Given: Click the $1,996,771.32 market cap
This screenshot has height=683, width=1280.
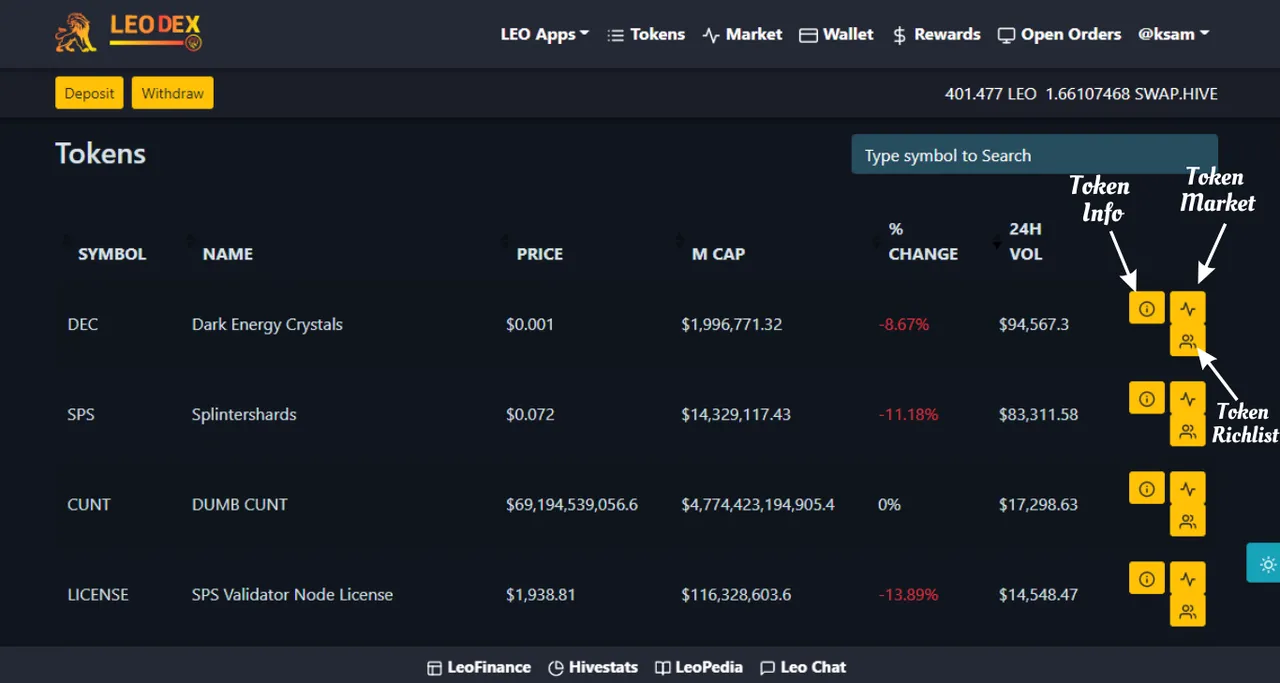Looking at the screenshot, I should point(731,324).
